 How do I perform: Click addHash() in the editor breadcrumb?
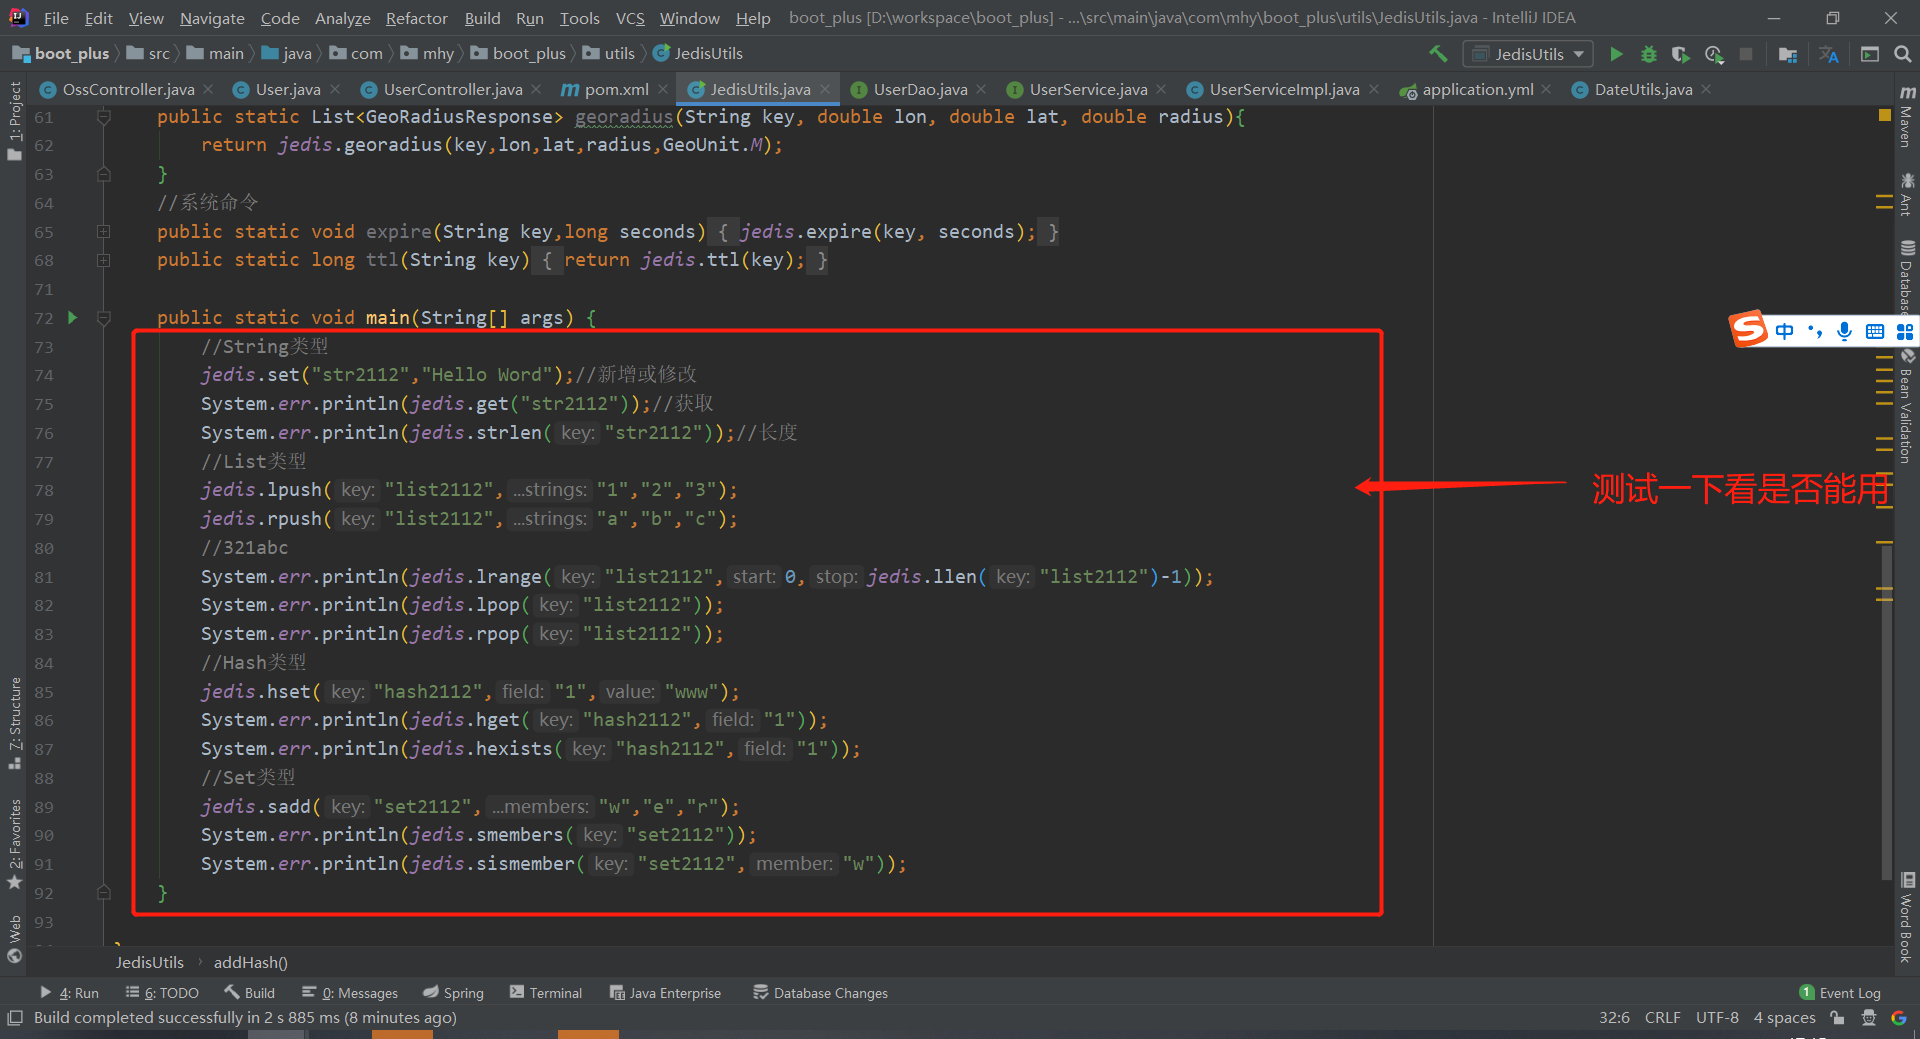[x=250, y=962]
